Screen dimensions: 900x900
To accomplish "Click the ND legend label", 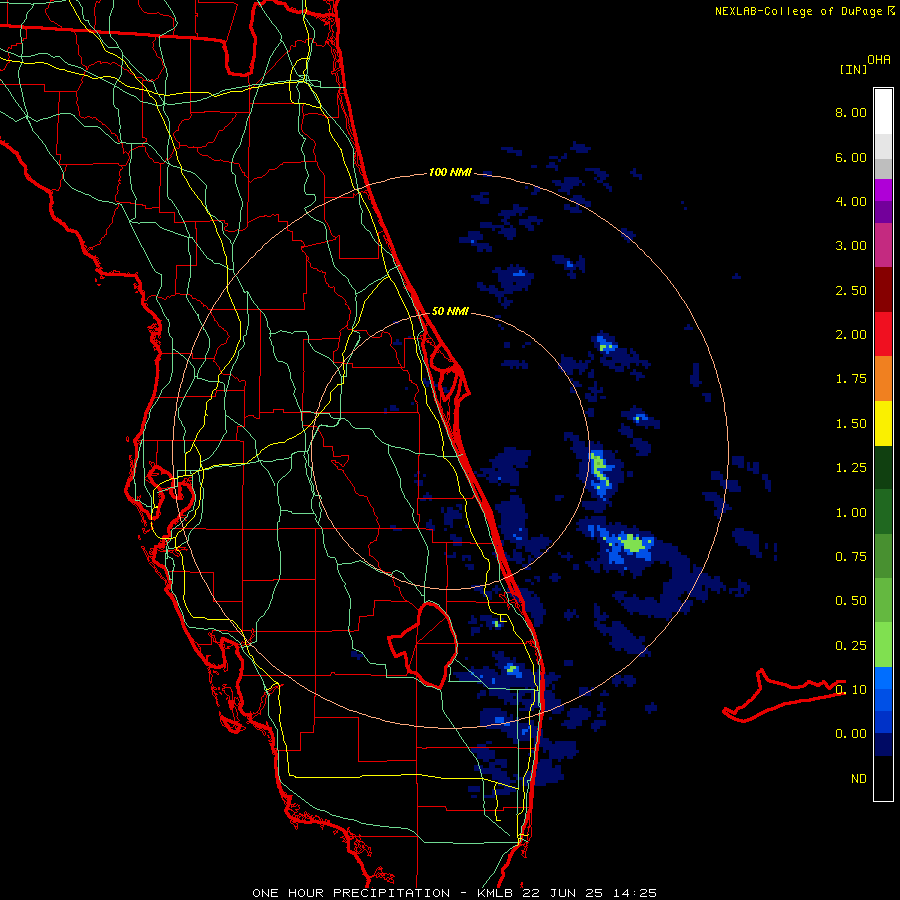I will [x=859, y=779].
